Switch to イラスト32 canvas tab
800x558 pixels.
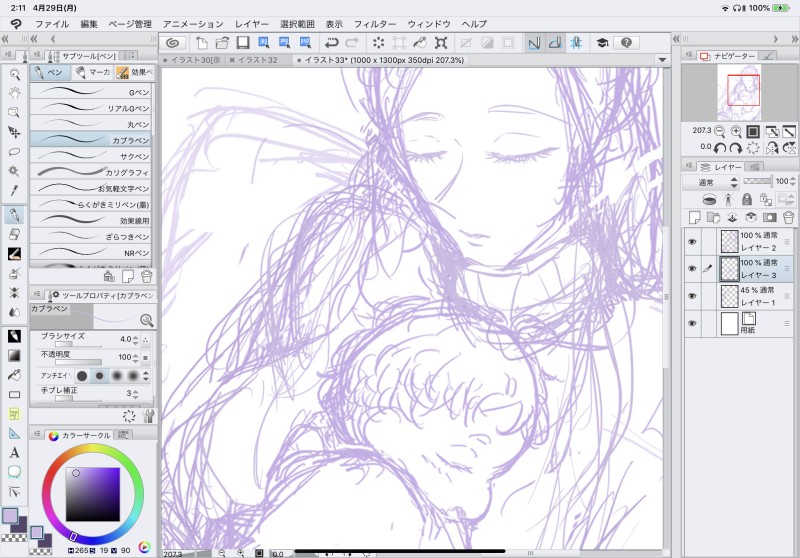(x=258, y=60)
